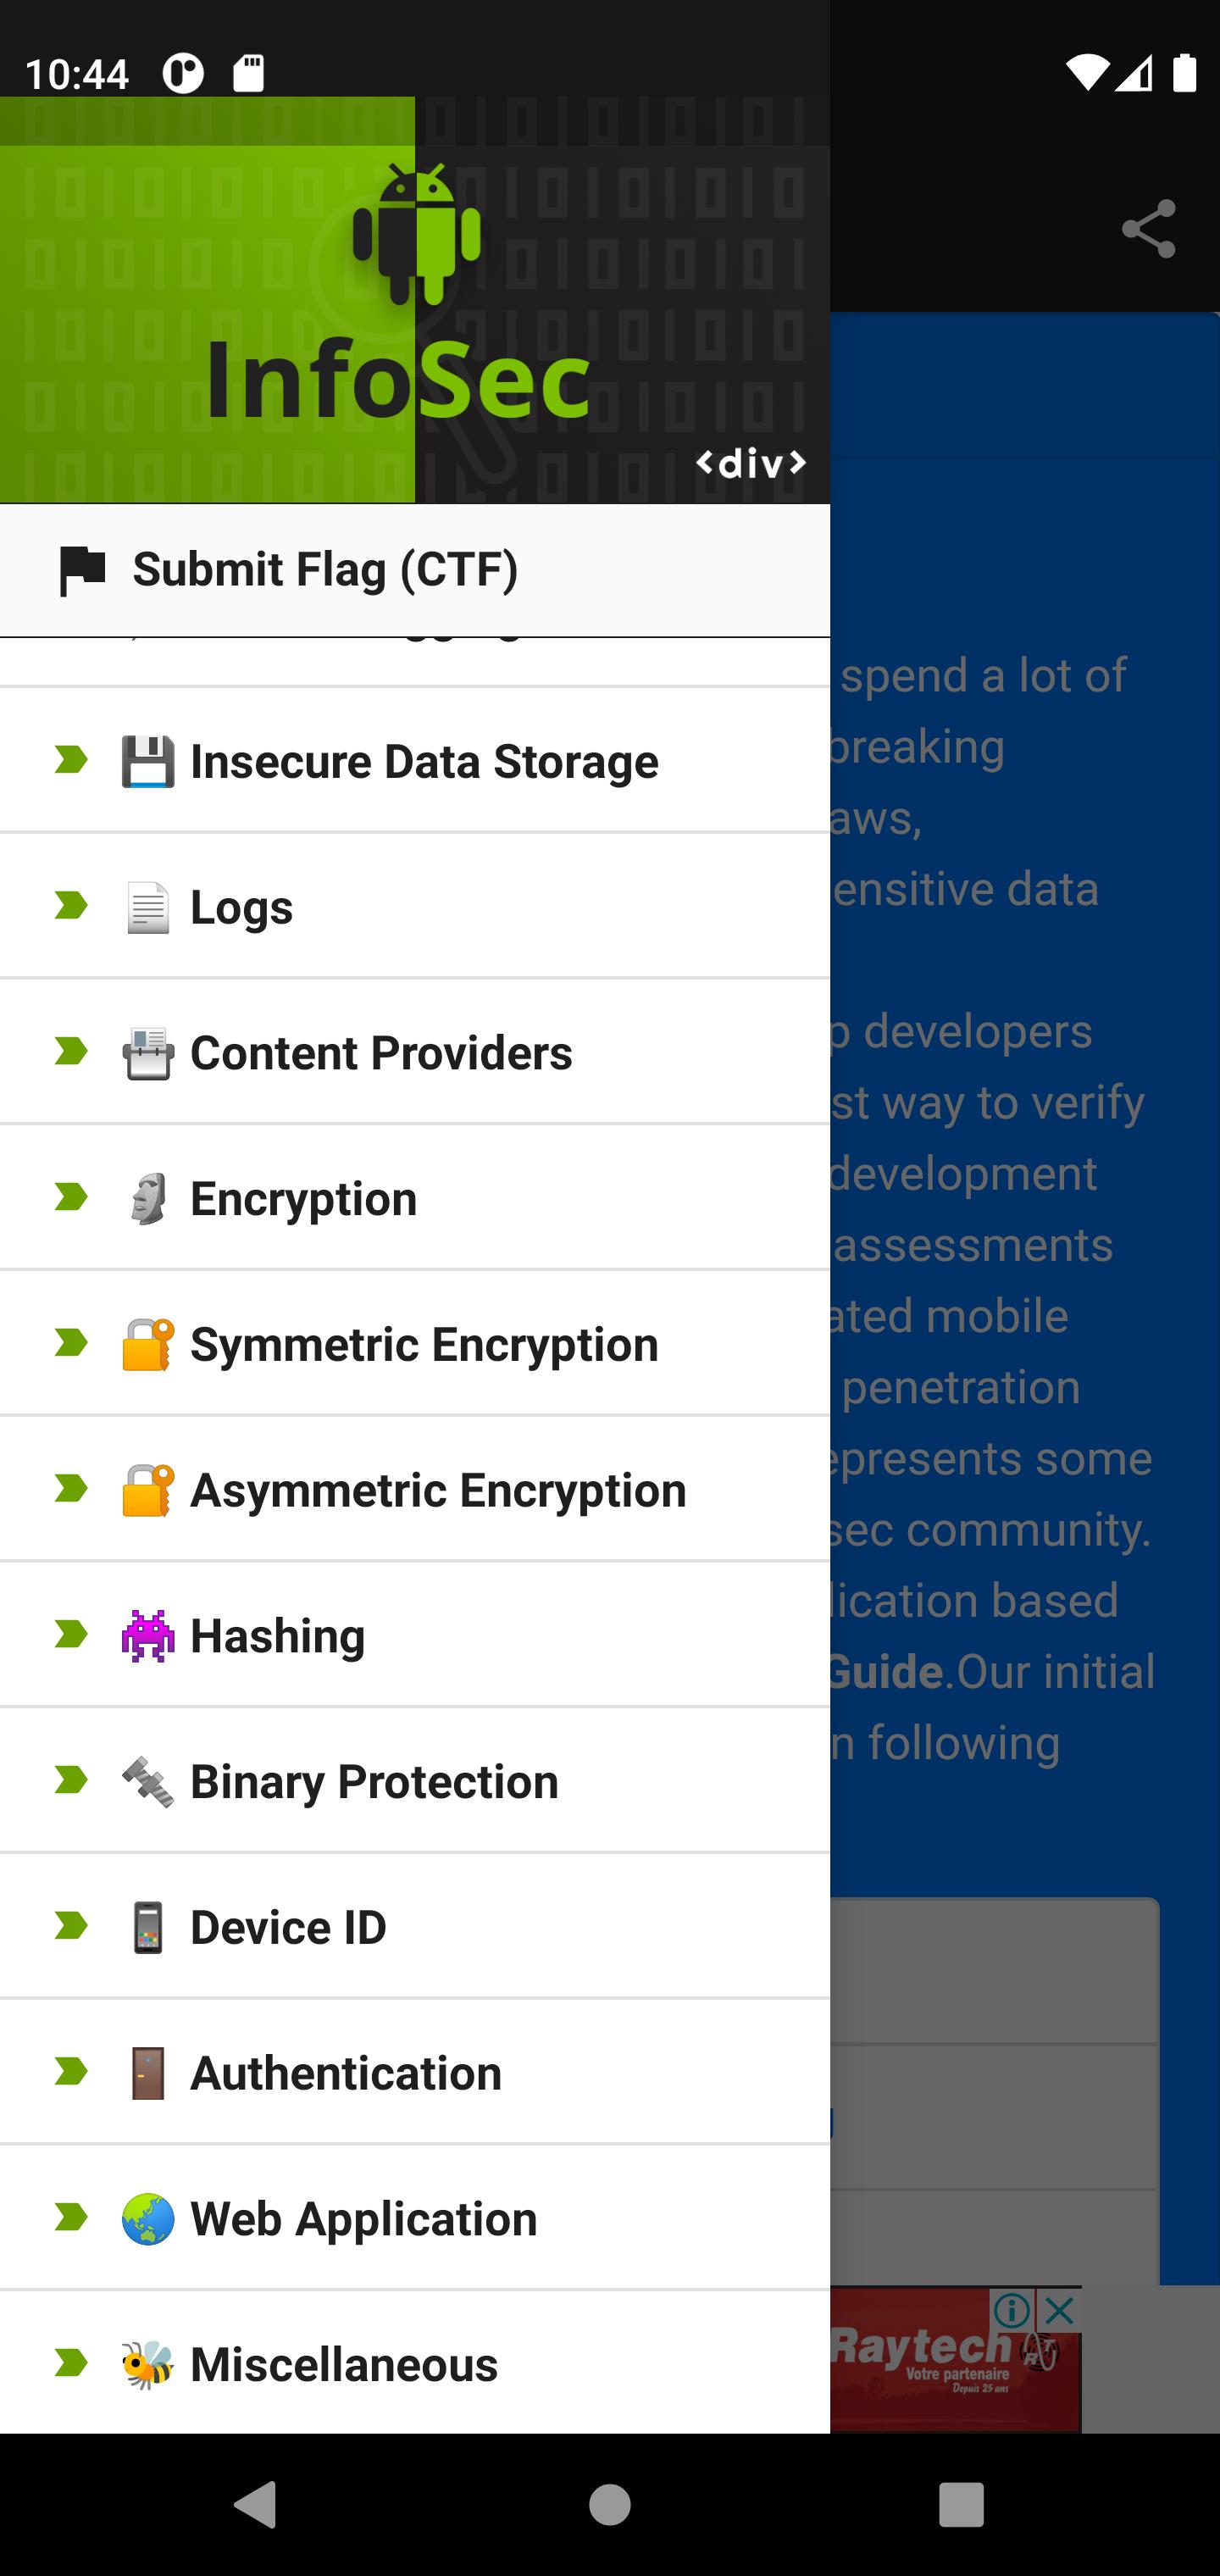Open Symmetric Encryption menu entry
The height and width of the screenshot is (2576, 1220).
pos(415,1344)
